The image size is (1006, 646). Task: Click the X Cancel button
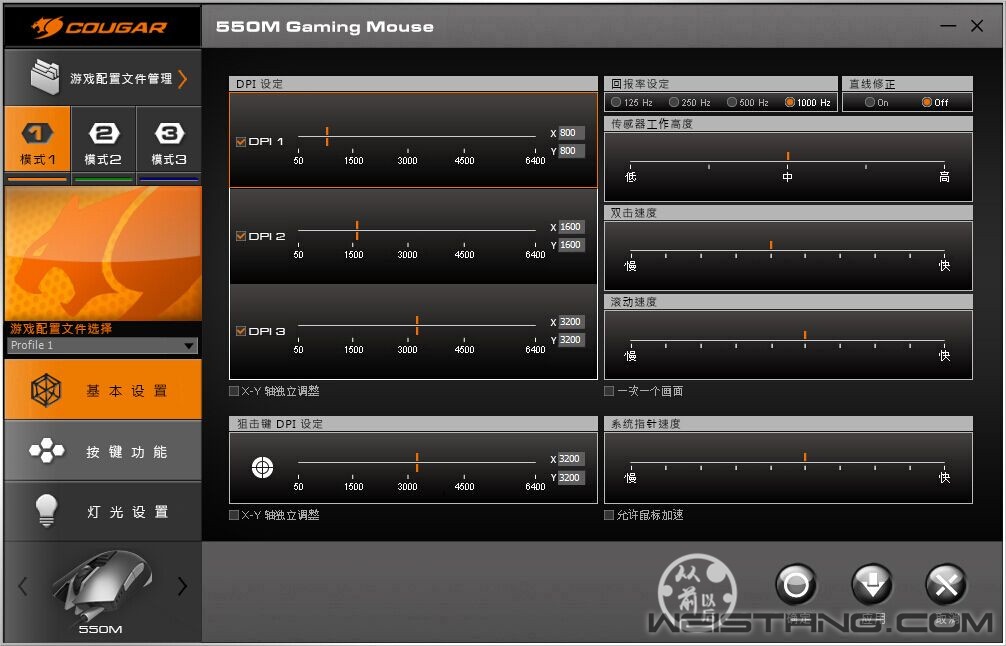(x=946, y=584)
